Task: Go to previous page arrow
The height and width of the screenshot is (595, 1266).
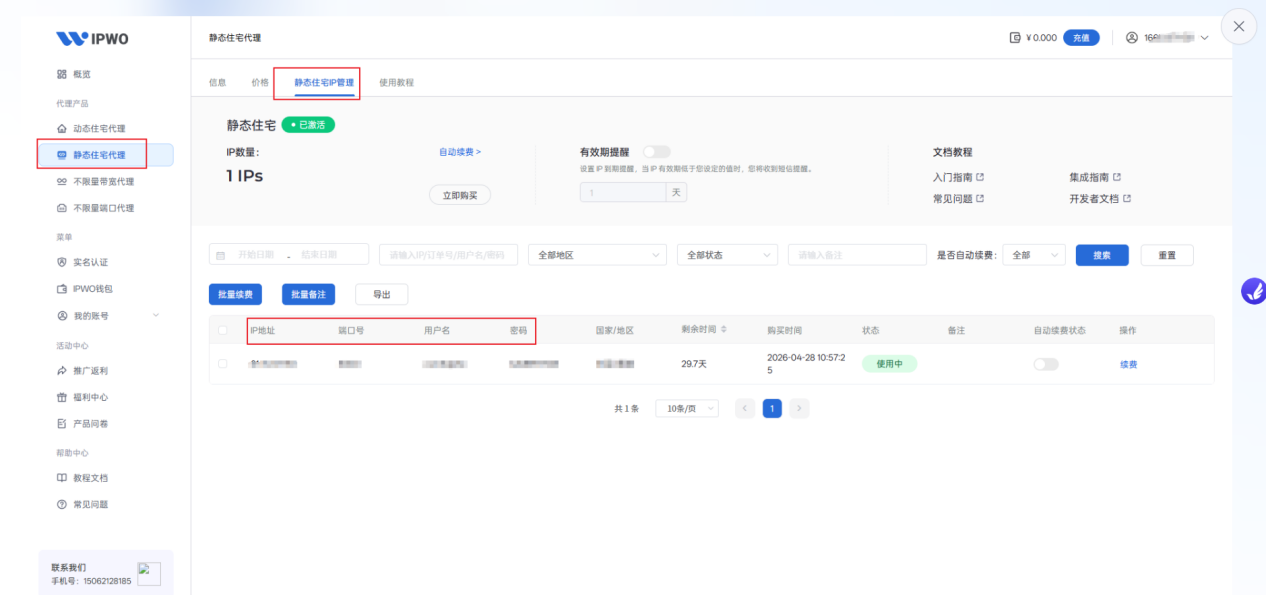Action: coord(745,408)
